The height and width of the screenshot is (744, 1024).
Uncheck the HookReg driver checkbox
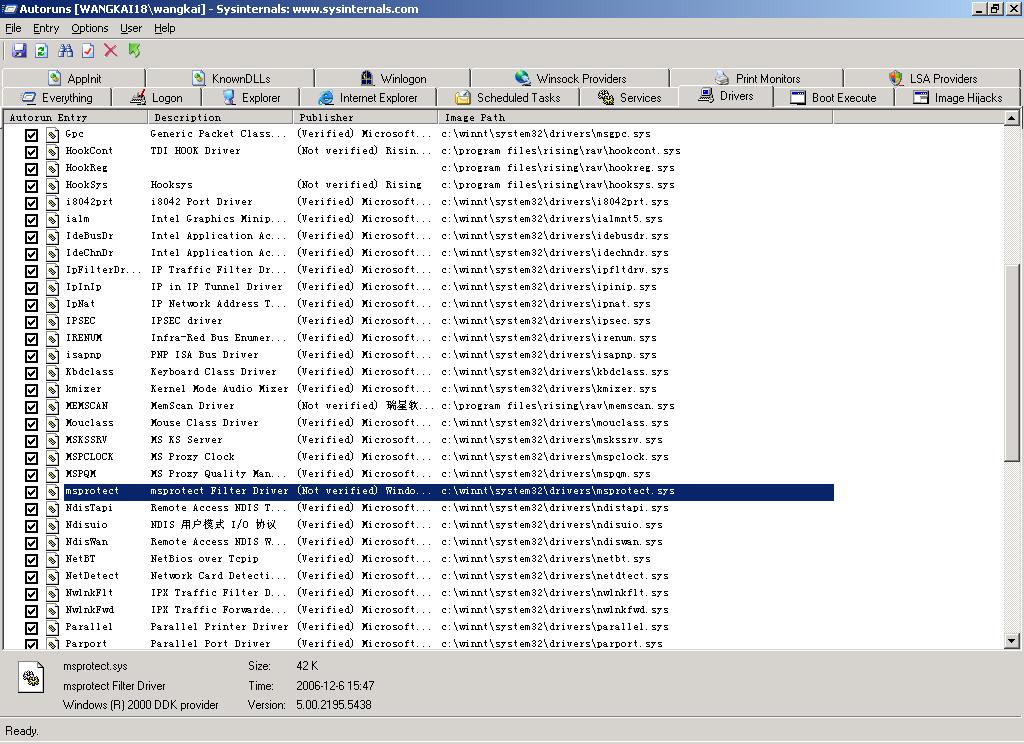pyautogui.click(x=31, y=169)
